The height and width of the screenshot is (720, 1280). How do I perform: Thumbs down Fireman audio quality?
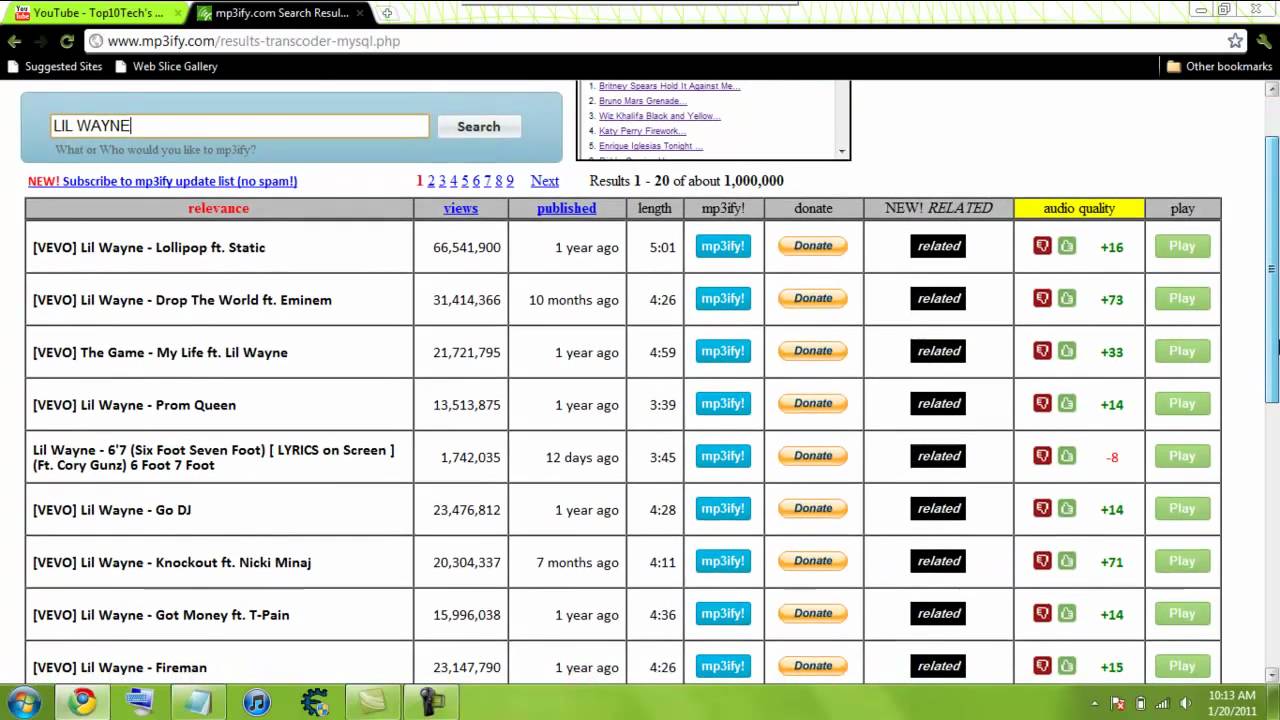(1042, 666)
